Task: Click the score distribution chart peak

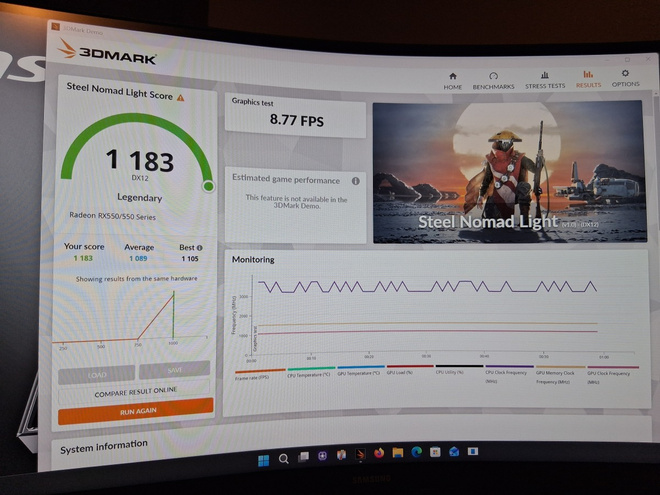Action: click(x=173, y=293)
